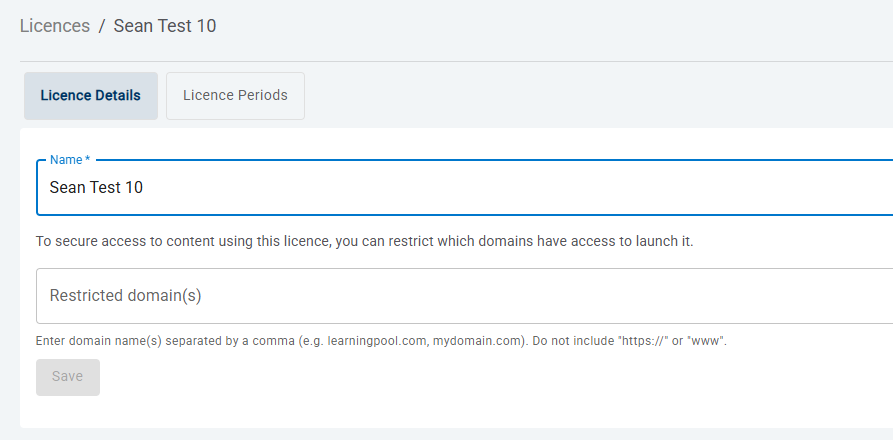The height and width of the screenshot is (440, 893).
Task: Select the Licence Details tab
Action: click(x=91, y=96)
